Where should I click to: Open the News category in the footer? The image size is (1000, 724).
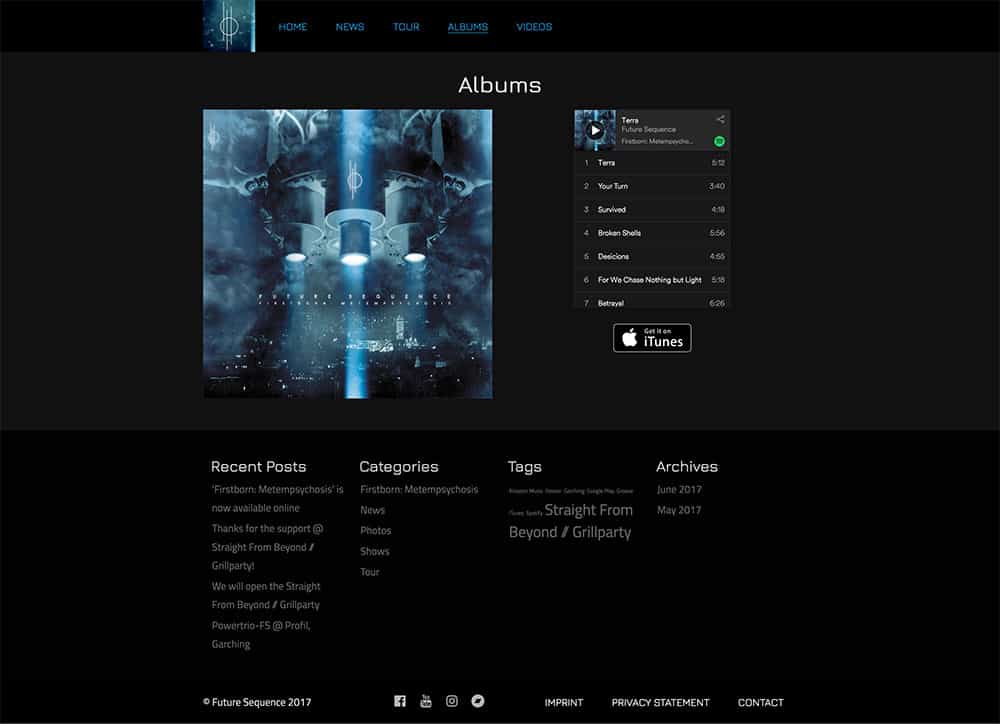372,510
